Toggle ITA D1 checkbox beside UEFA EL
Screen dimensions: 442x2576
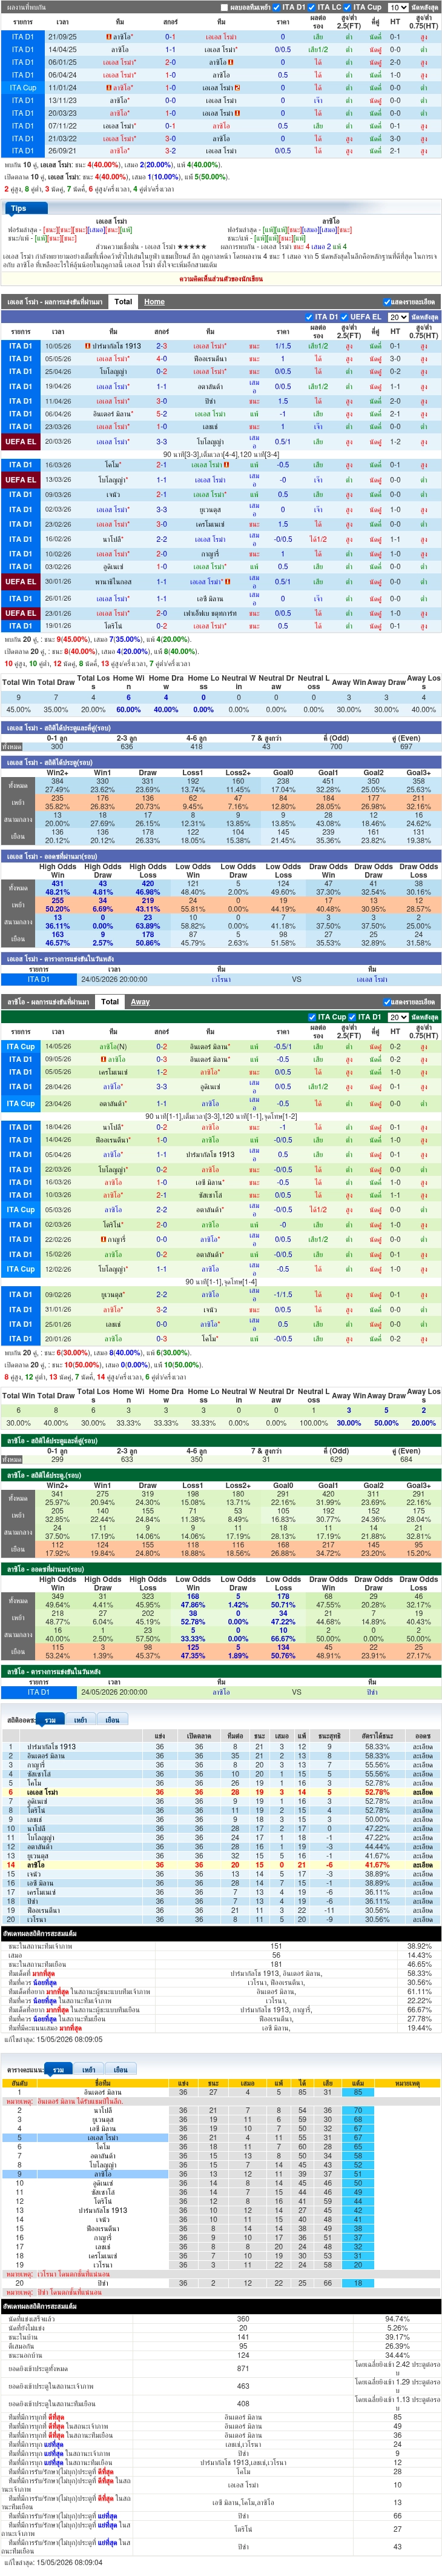tap(310, 317)
